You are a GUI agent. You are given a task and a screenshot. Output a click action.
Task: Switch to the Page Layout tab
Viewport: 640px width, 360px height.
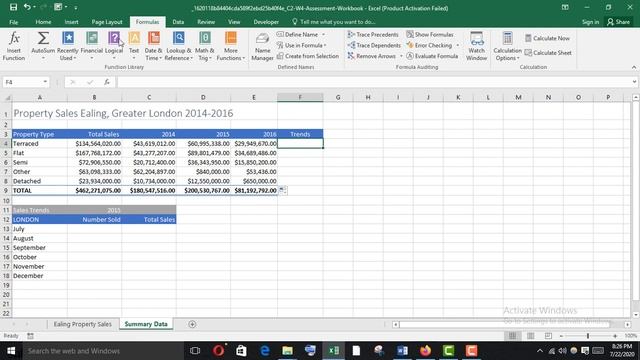coord(107,22)
